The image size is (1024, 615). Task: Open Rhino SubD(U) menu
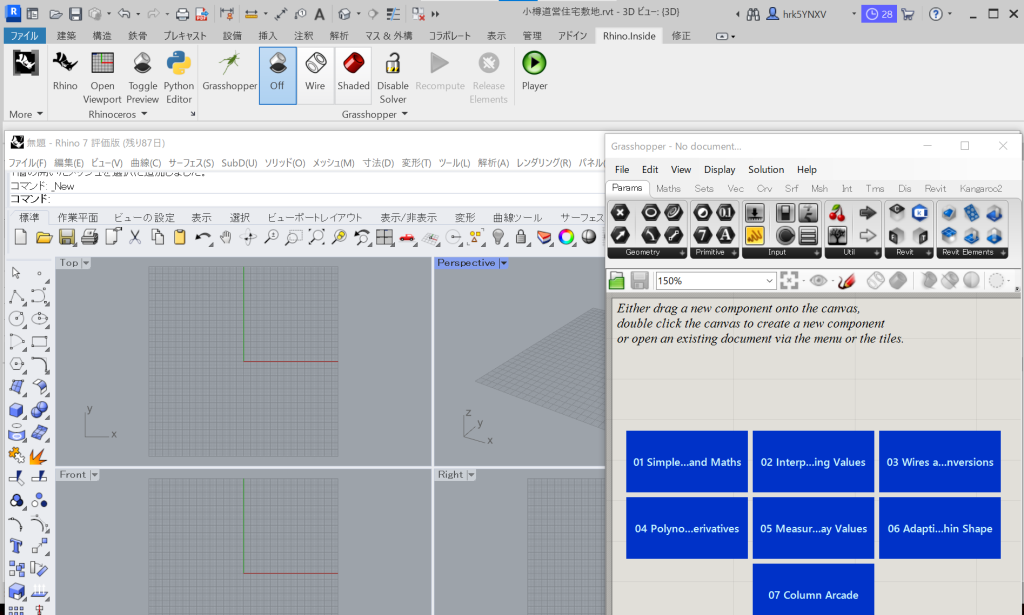(x=239, y=163)
